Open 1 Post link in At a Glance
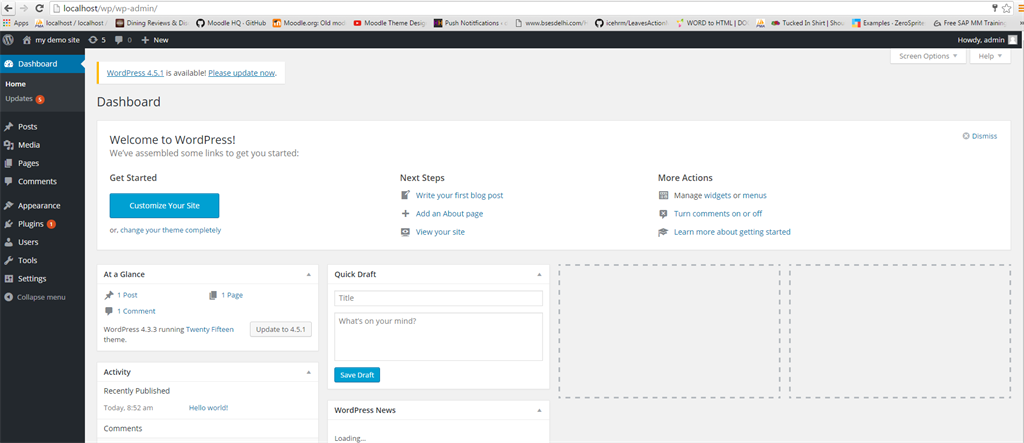The width and height of the screenshot is (1024, 443). [x=127, y=295]
